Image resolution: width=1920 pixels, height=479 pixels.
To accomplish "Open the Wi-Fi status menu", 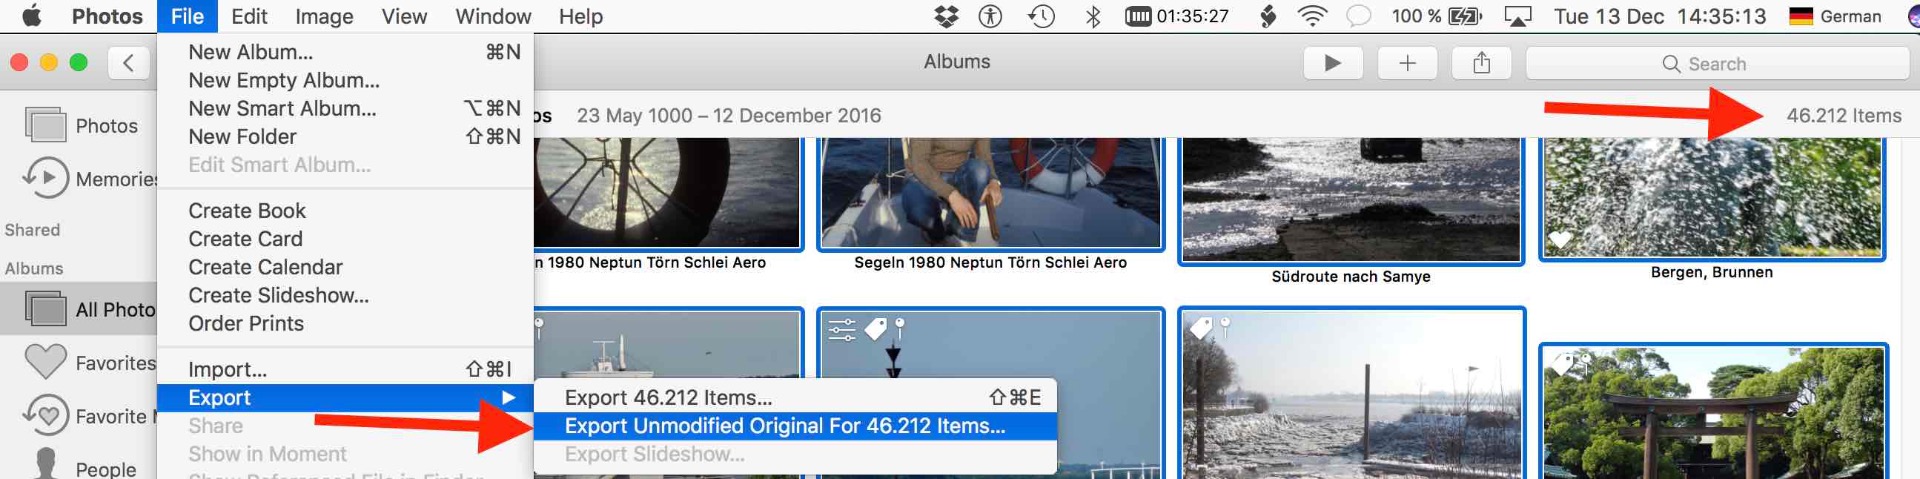I will point(1312,16).
